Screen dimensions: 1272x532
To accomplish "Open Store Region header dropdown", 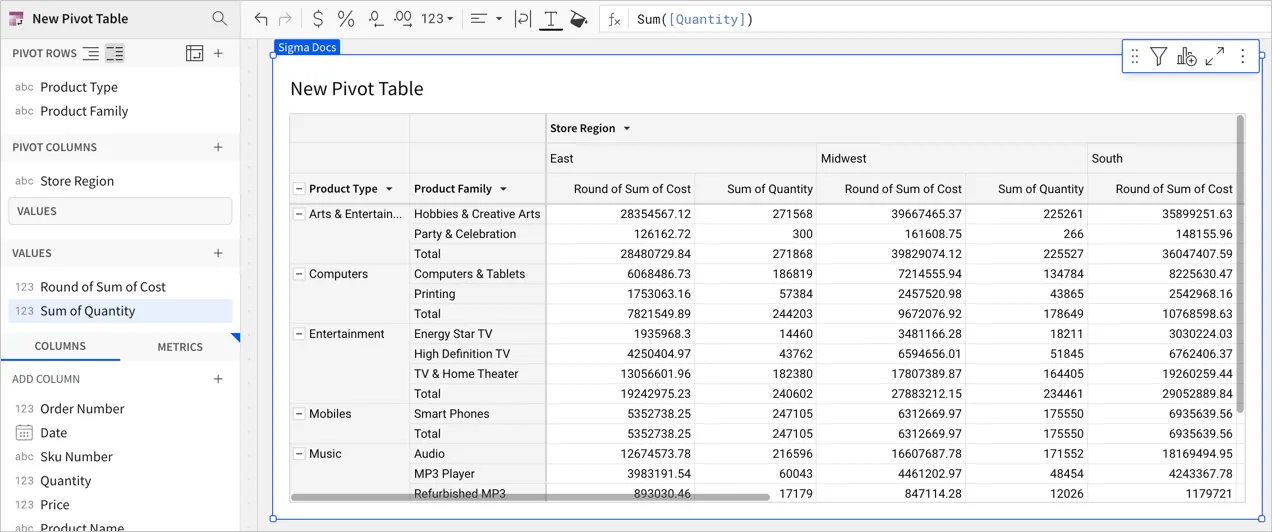I will click(x=627, y=129).
